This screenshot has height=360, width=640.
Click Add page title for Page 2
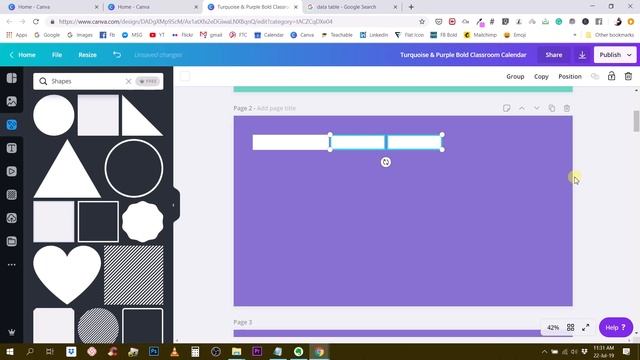(276, 108)
